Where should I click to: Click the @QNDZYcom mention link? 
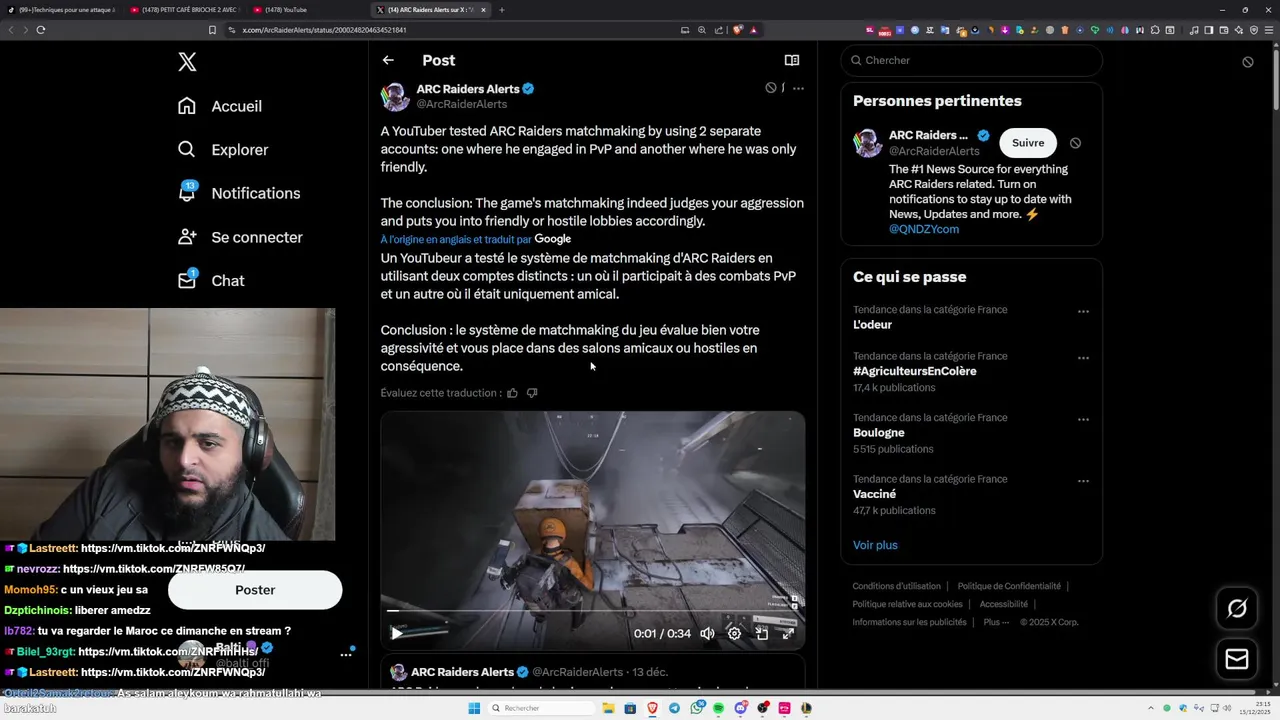click(924, 229)
